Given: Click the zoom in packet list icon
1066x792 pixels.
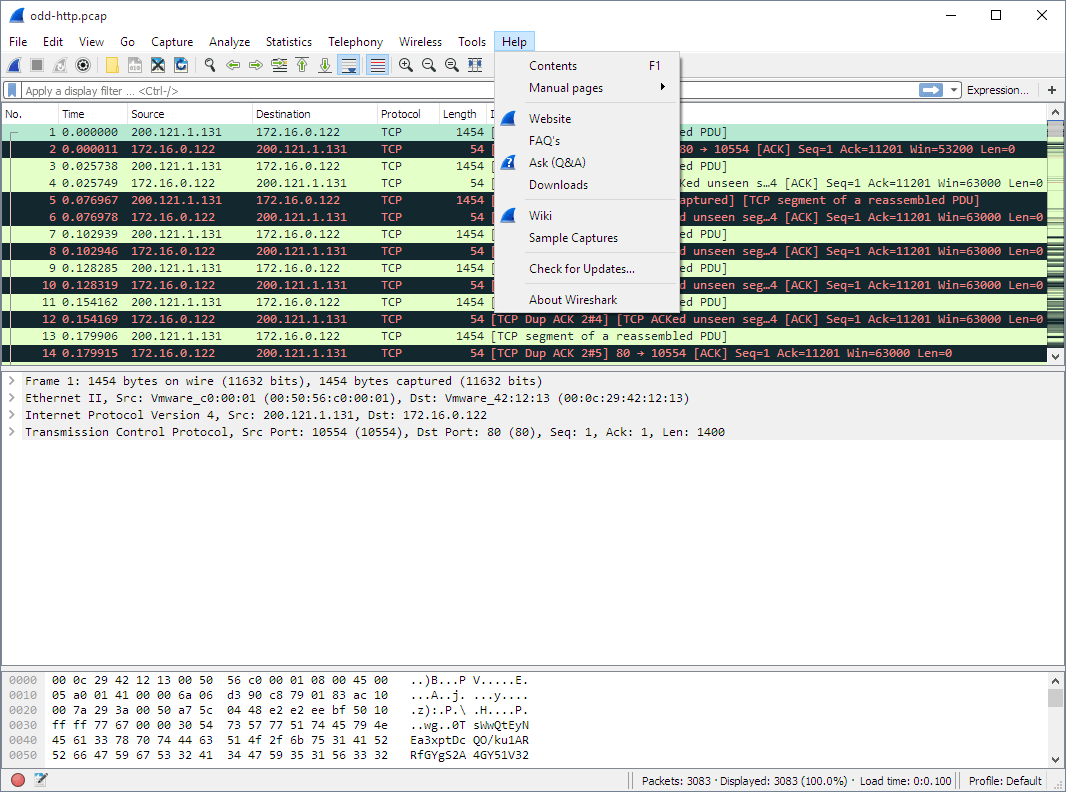Looking at the screenshot, I should 407,64.
